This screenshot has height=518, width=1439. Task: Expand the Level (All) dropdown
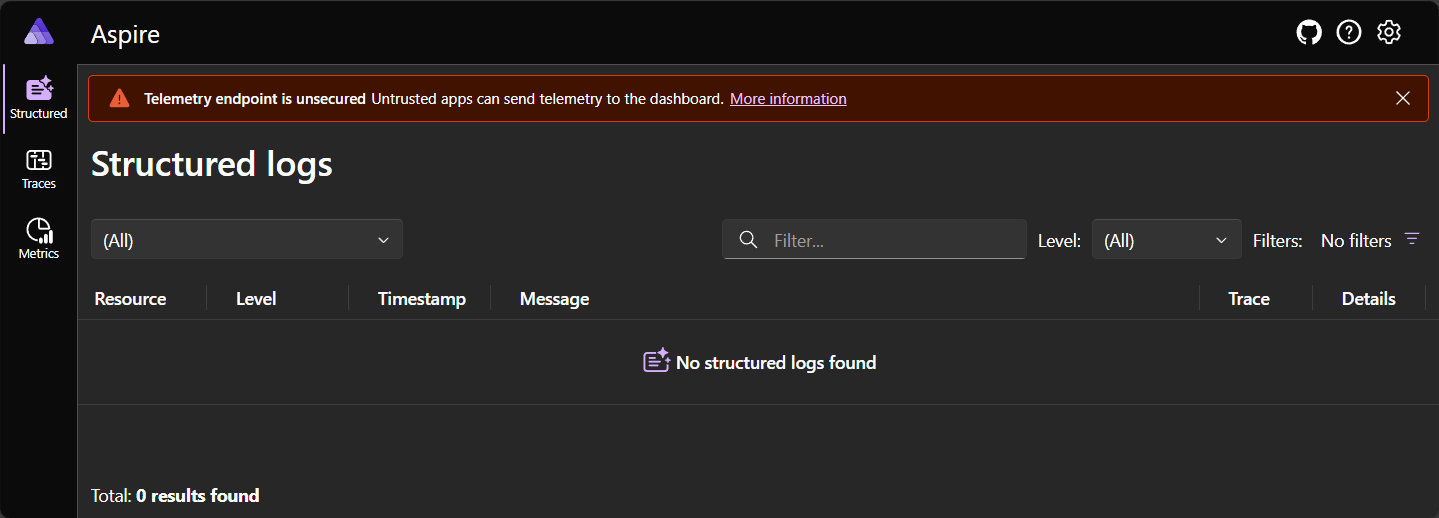coord(1166,240)
